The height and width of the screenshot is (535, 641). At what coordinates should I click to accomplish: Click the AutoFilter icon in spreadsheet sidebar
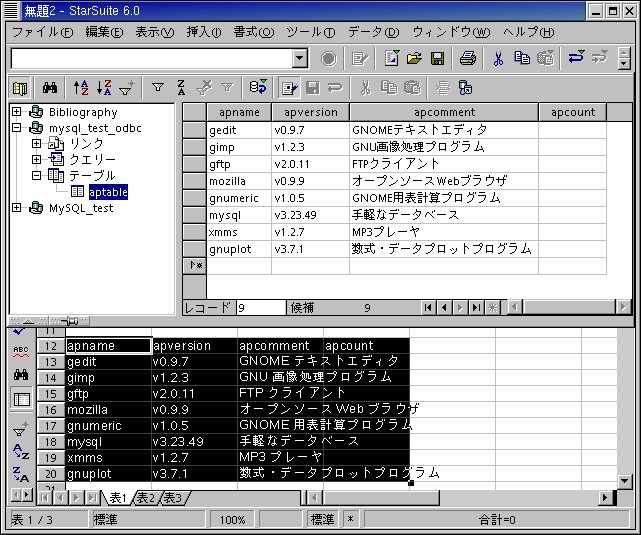[21, 430]
